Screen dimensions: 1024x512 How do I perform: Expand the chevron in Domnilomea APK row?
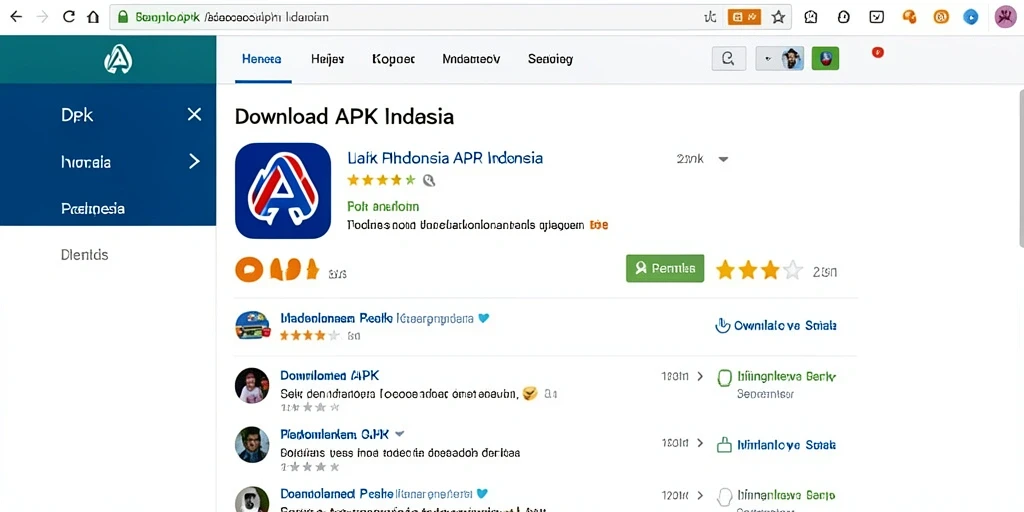[700, 376]
